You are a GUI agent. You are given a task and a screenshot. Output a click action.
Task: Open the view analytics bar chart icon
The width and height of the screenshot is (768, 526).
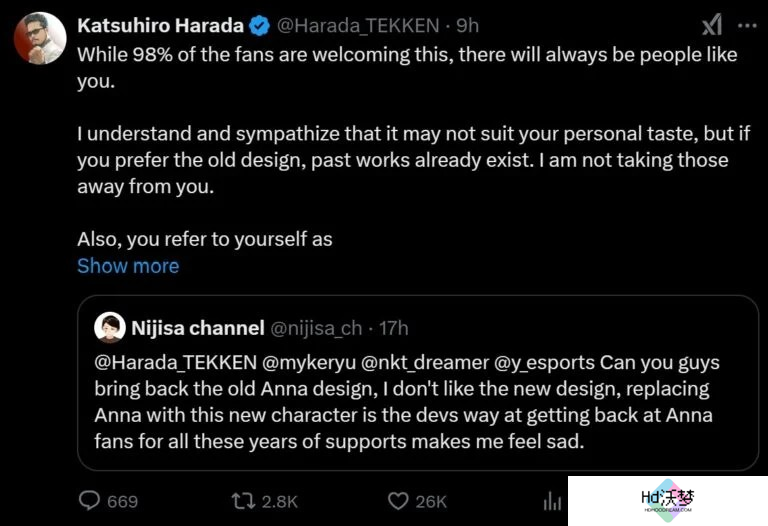[x=552, y=501]
